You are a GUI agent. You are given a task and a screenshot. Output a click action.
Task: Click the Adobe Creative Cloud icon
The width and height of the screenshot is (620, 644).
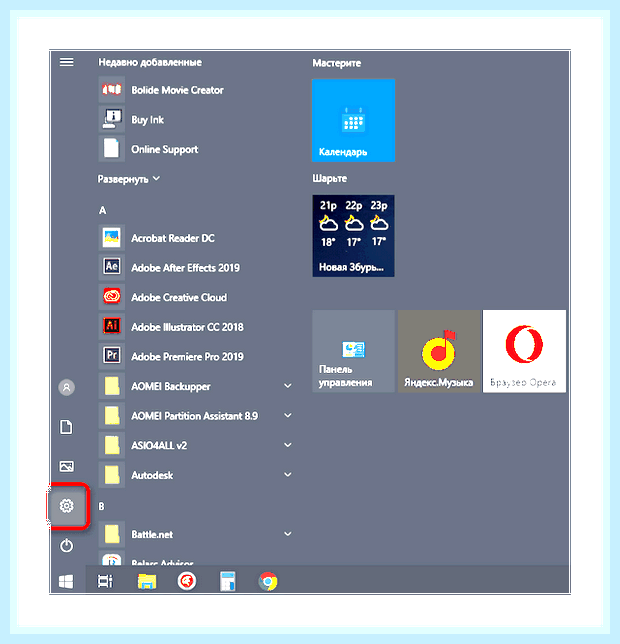[112, 297]
